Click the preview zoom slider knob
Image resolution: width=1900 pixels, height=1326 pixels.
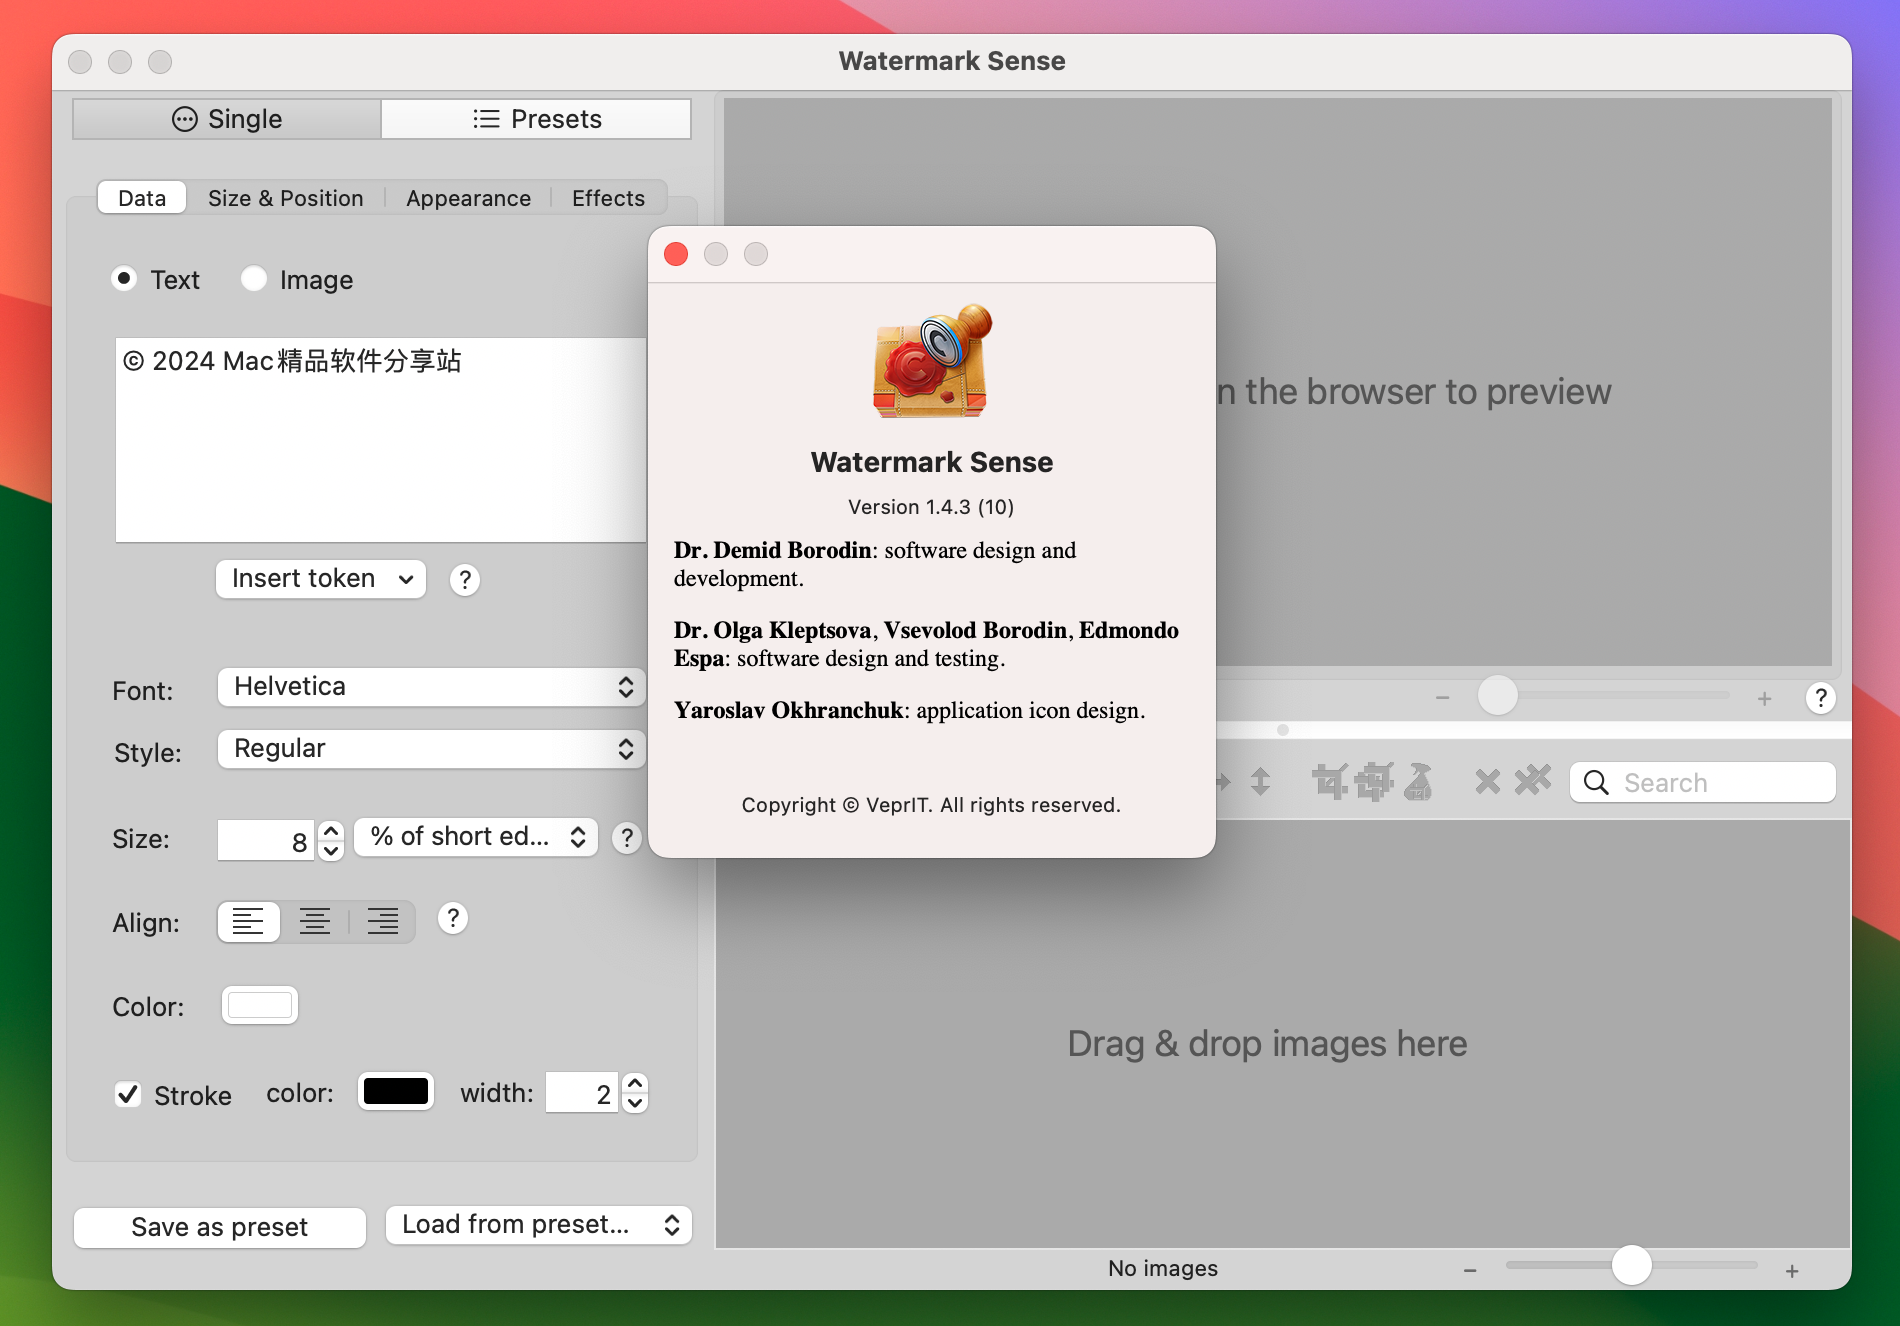tap(1498, 695)
